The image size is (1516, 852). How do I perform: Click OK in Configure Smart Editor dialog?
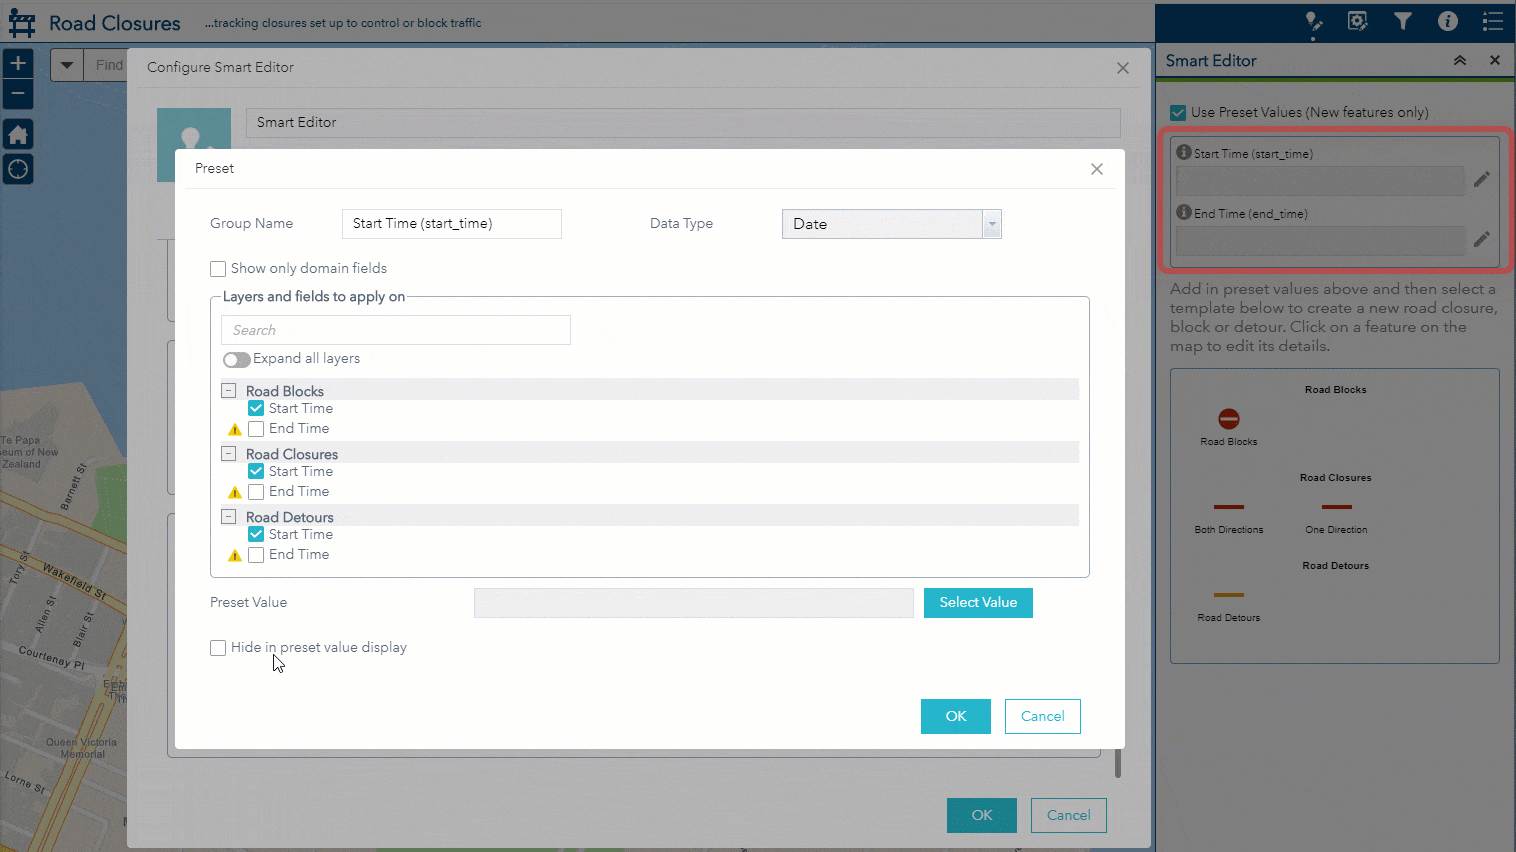point(982,815)
